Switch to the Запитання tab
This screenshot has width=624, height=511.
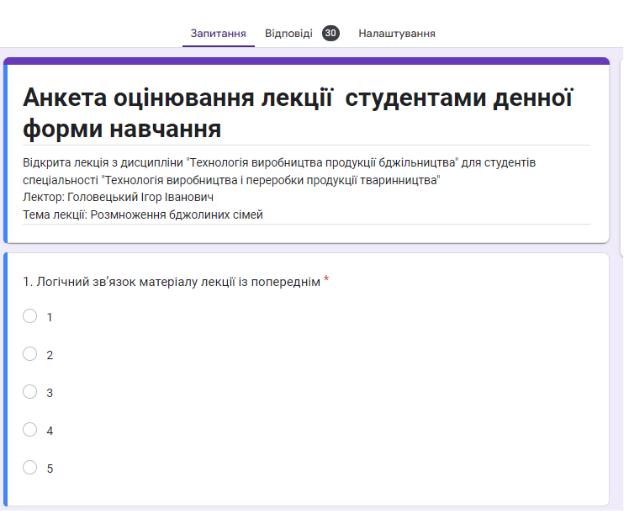pyautogui.click(x=218, y=33)
